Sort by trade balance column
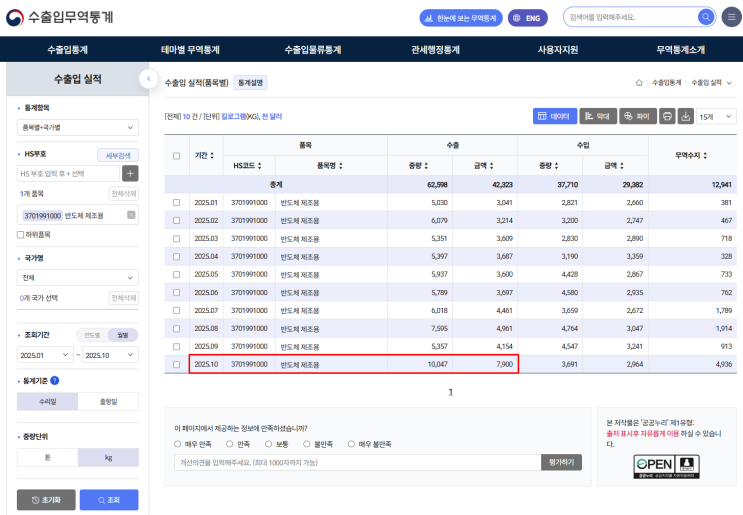This screenshot has height=515, width=743. click(705, 155)
